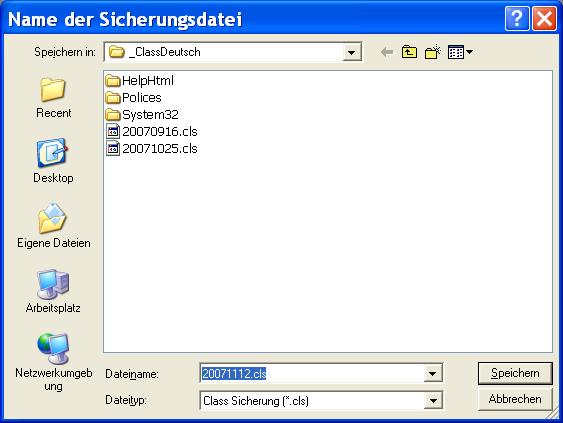This screenshot has width=563, height=423.
Task: Open the view menu icon
Action: click(x=460, y=52)
